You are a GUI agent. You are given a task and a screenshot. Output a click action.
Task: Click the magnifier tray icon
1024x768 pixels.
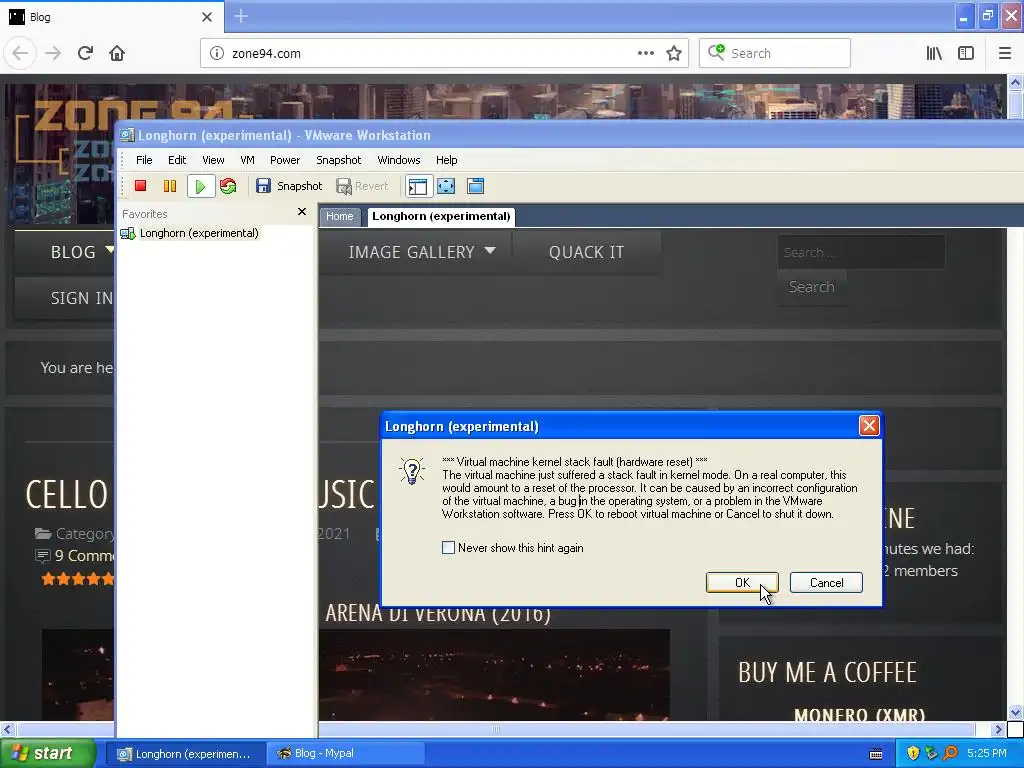click(950, 754)
